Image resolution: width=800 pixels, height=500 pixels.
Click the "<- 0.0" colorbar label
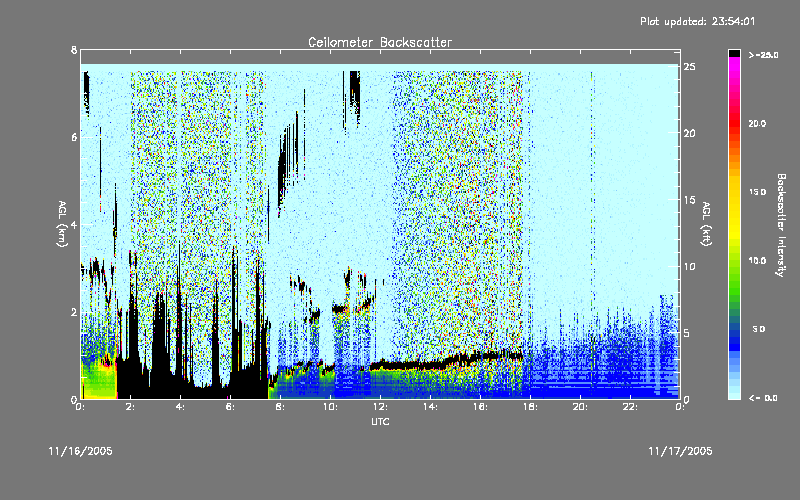pos(763,398)
